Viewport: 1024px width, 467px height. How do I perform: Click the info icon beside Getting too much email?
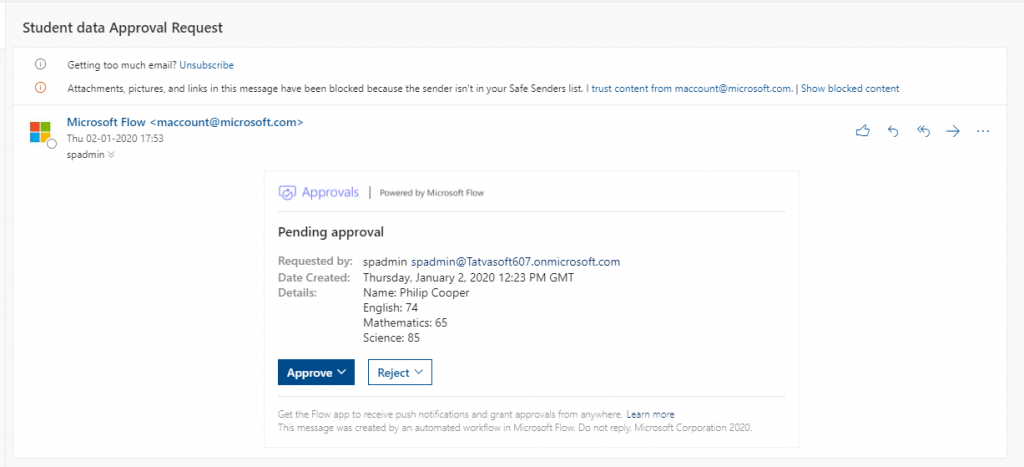(x=40, y=64)
